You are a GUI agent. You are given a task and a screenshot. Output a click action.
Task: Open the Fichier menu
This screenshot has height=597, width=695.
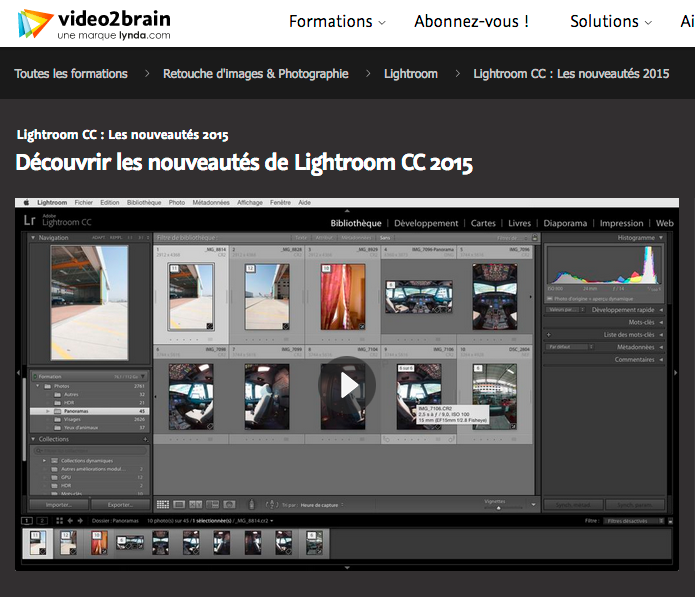pyautogui.click(x=84, y=203)
